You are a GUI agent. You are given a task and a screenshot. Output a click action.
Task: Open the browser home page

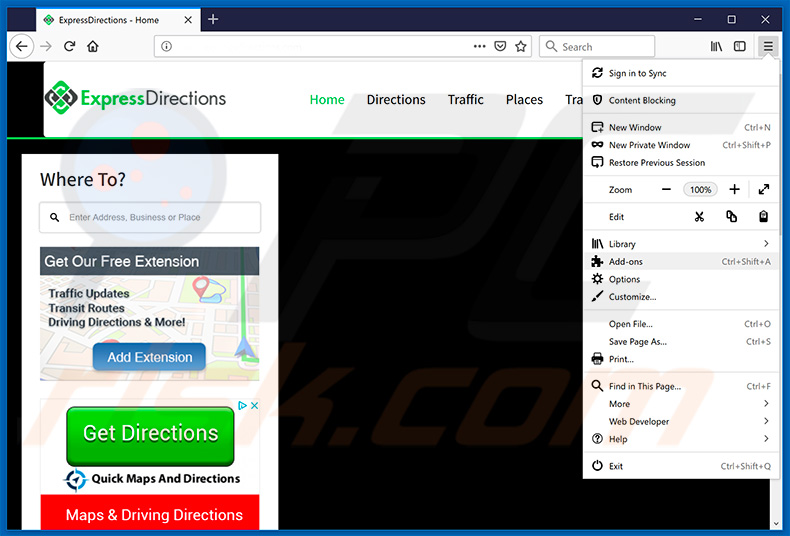pyautogui.click(x=93, y=47)
